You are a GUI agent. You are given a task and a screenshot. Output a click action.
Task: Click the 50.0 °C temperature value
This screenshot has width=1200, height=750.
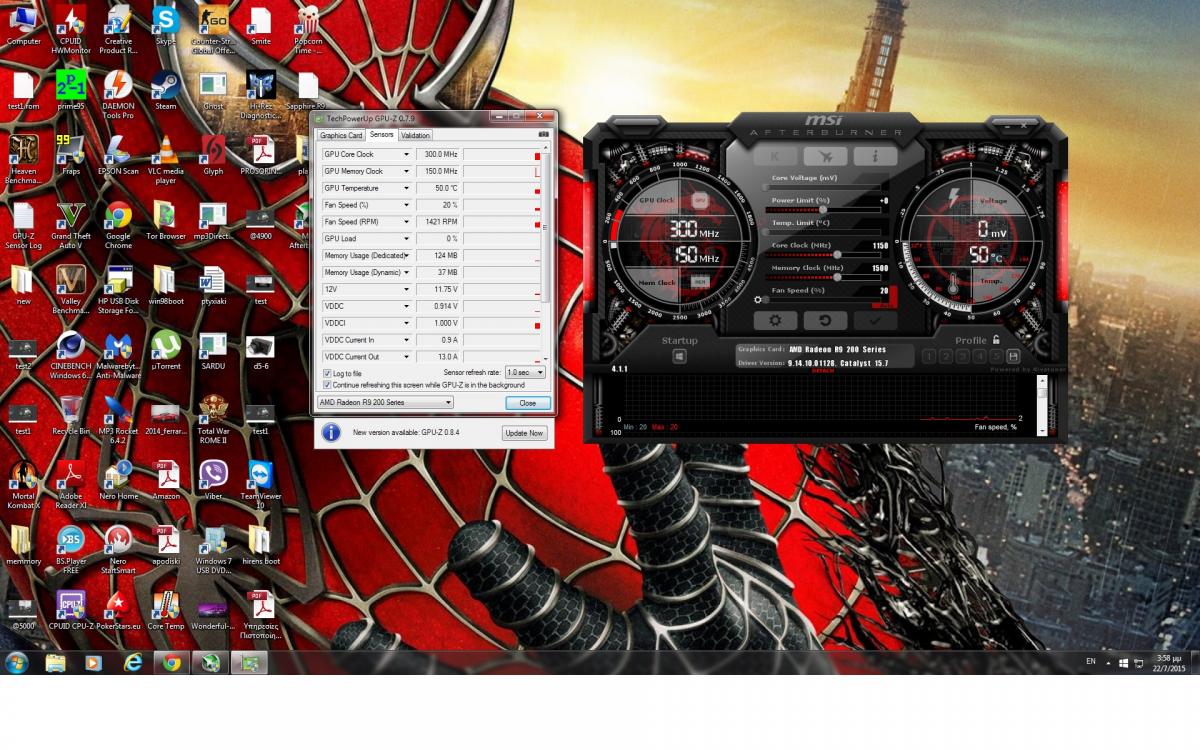[x=438, y=188]
